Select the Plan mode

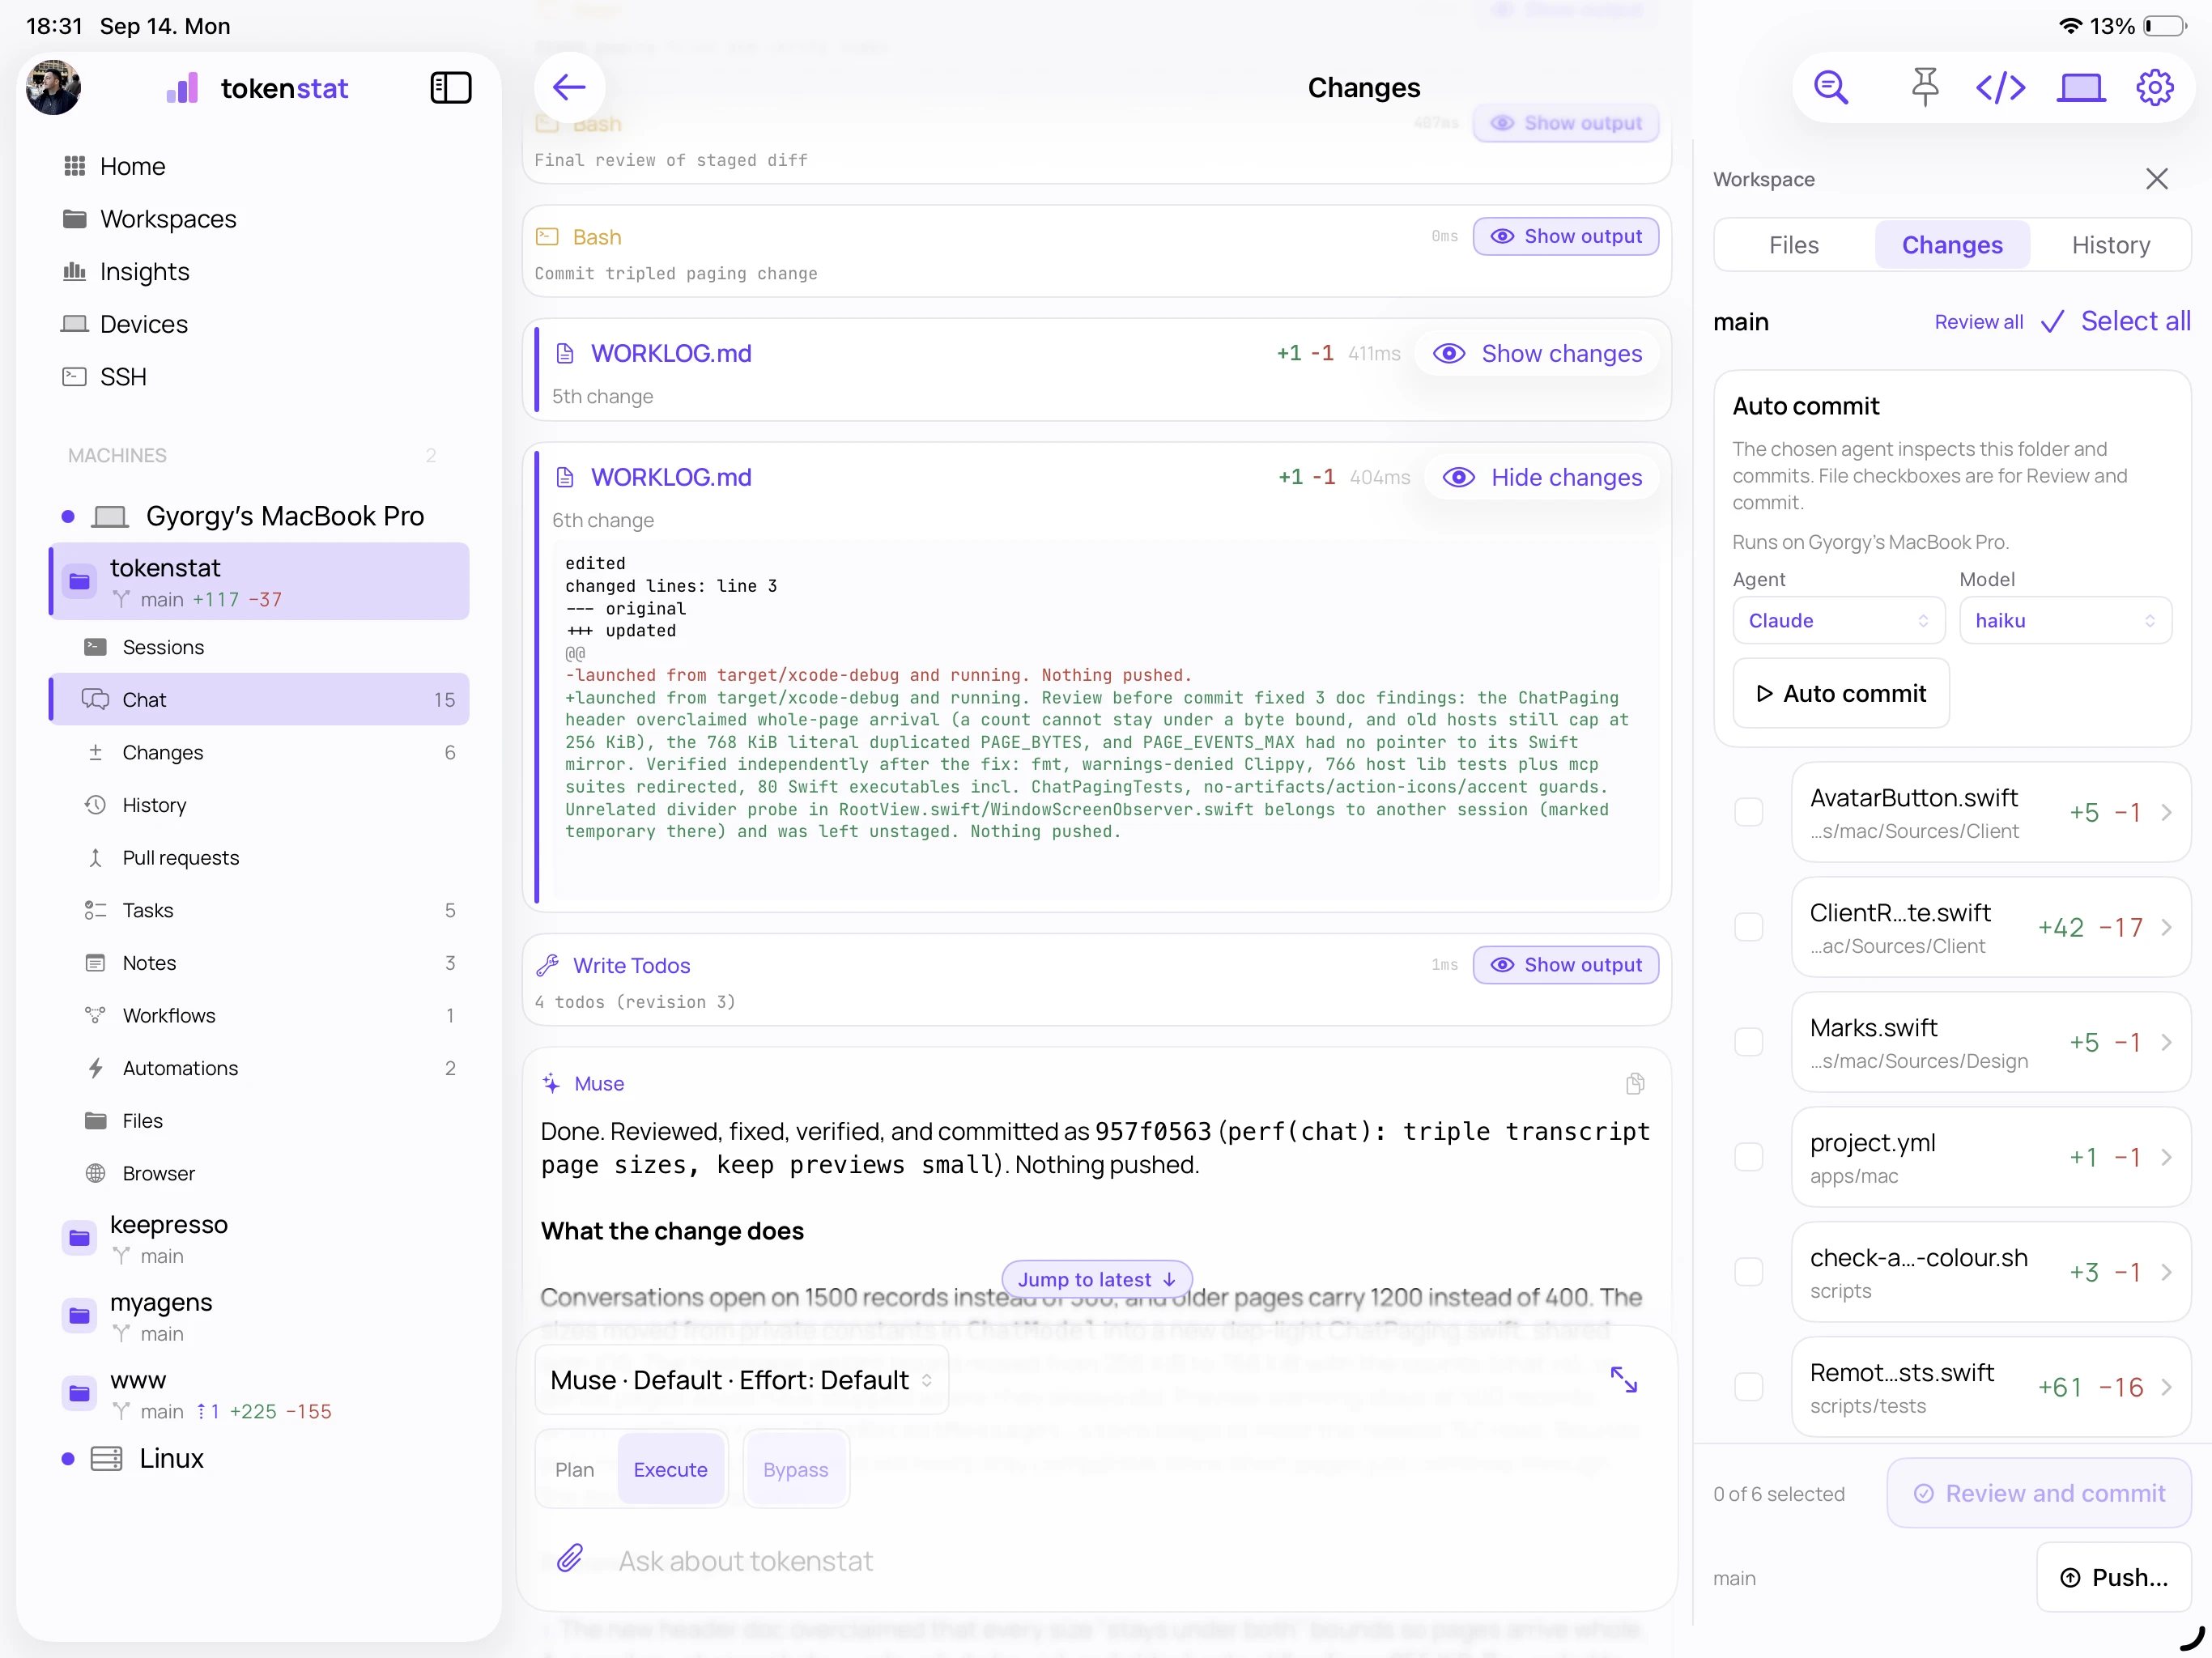point(575,1469)
